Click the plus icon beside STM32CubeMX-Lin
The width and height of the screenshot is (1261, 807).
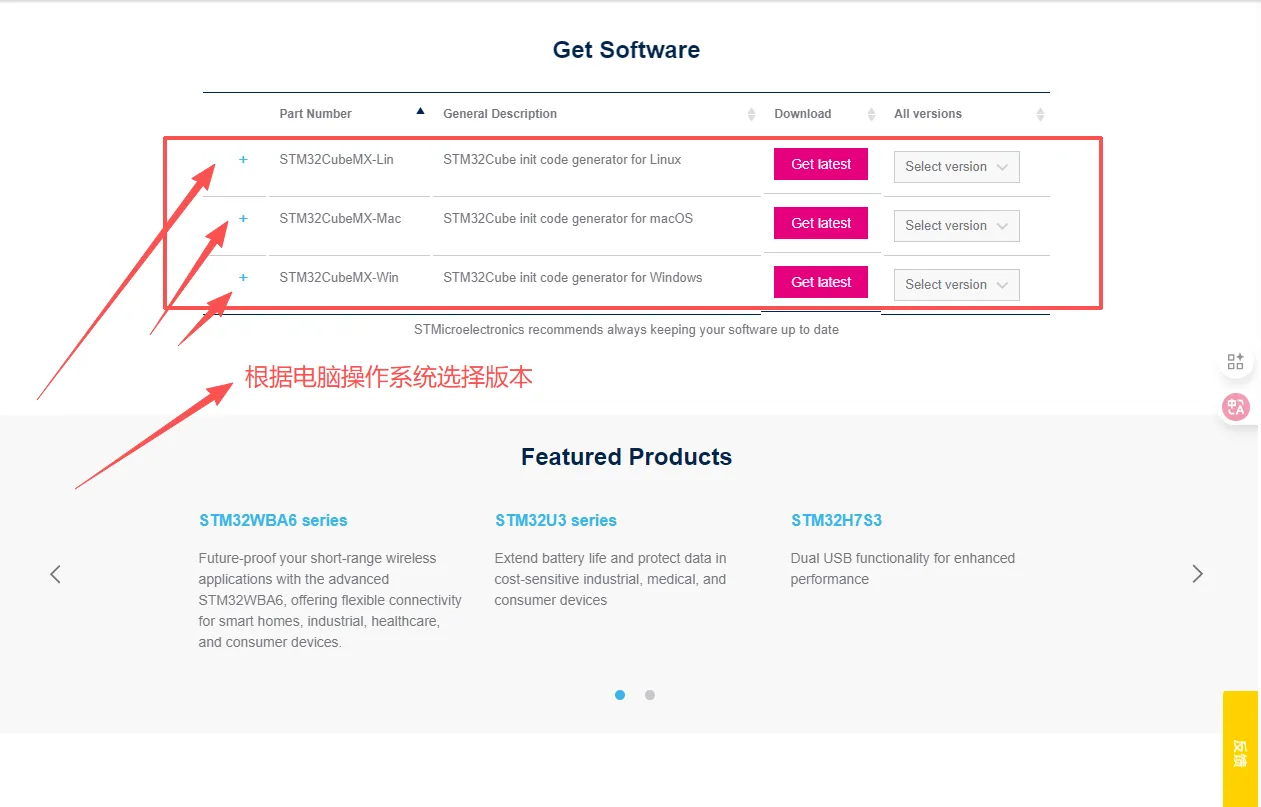point(243,159)
